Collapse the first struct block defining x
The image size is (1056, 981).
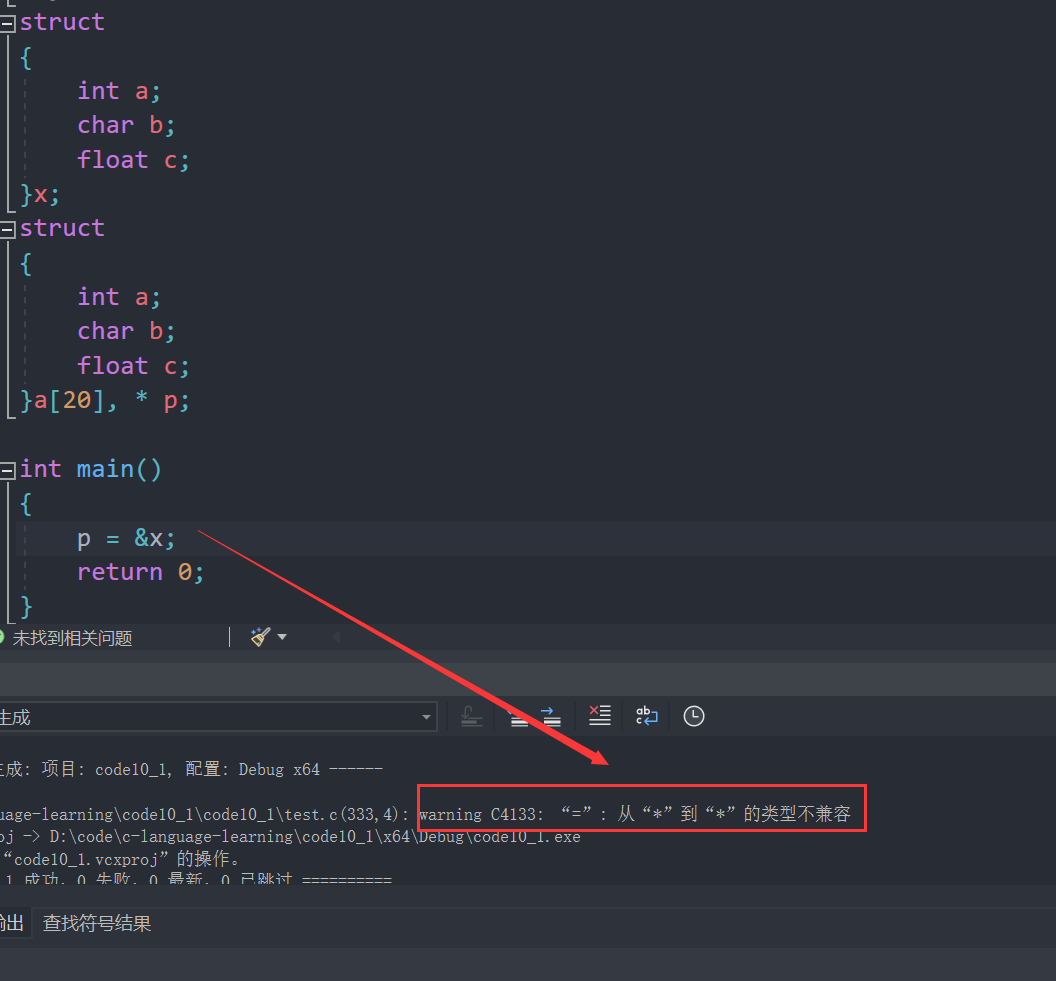click(7, 24)
